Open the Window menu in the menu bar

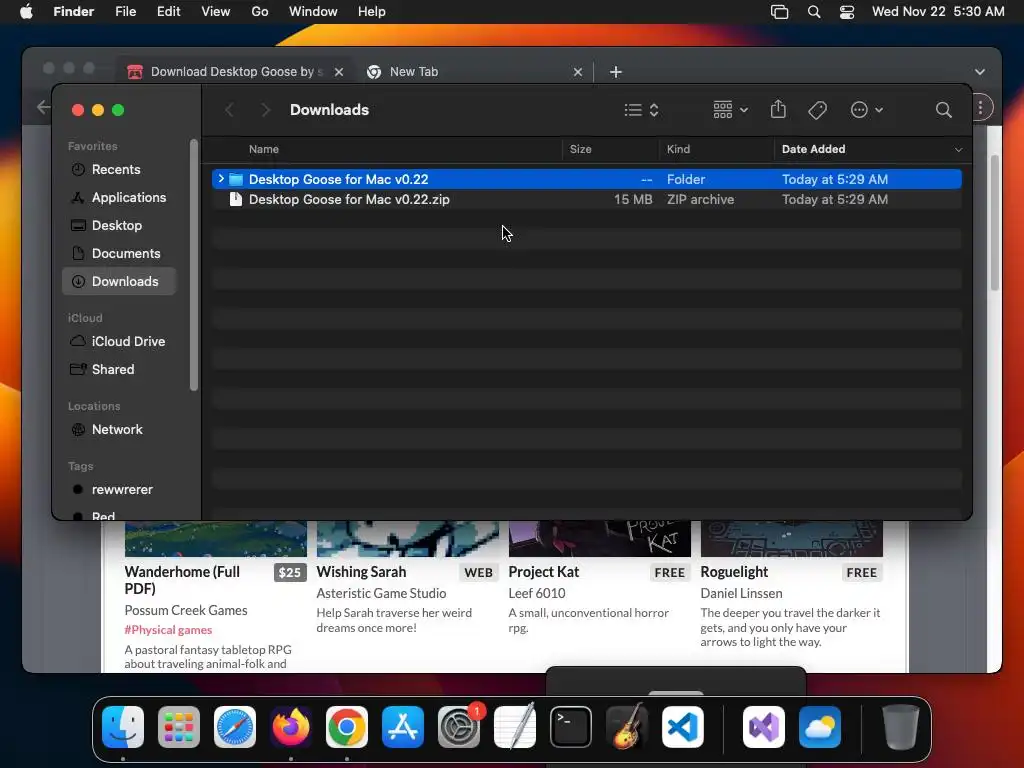[x=313, y=12]
